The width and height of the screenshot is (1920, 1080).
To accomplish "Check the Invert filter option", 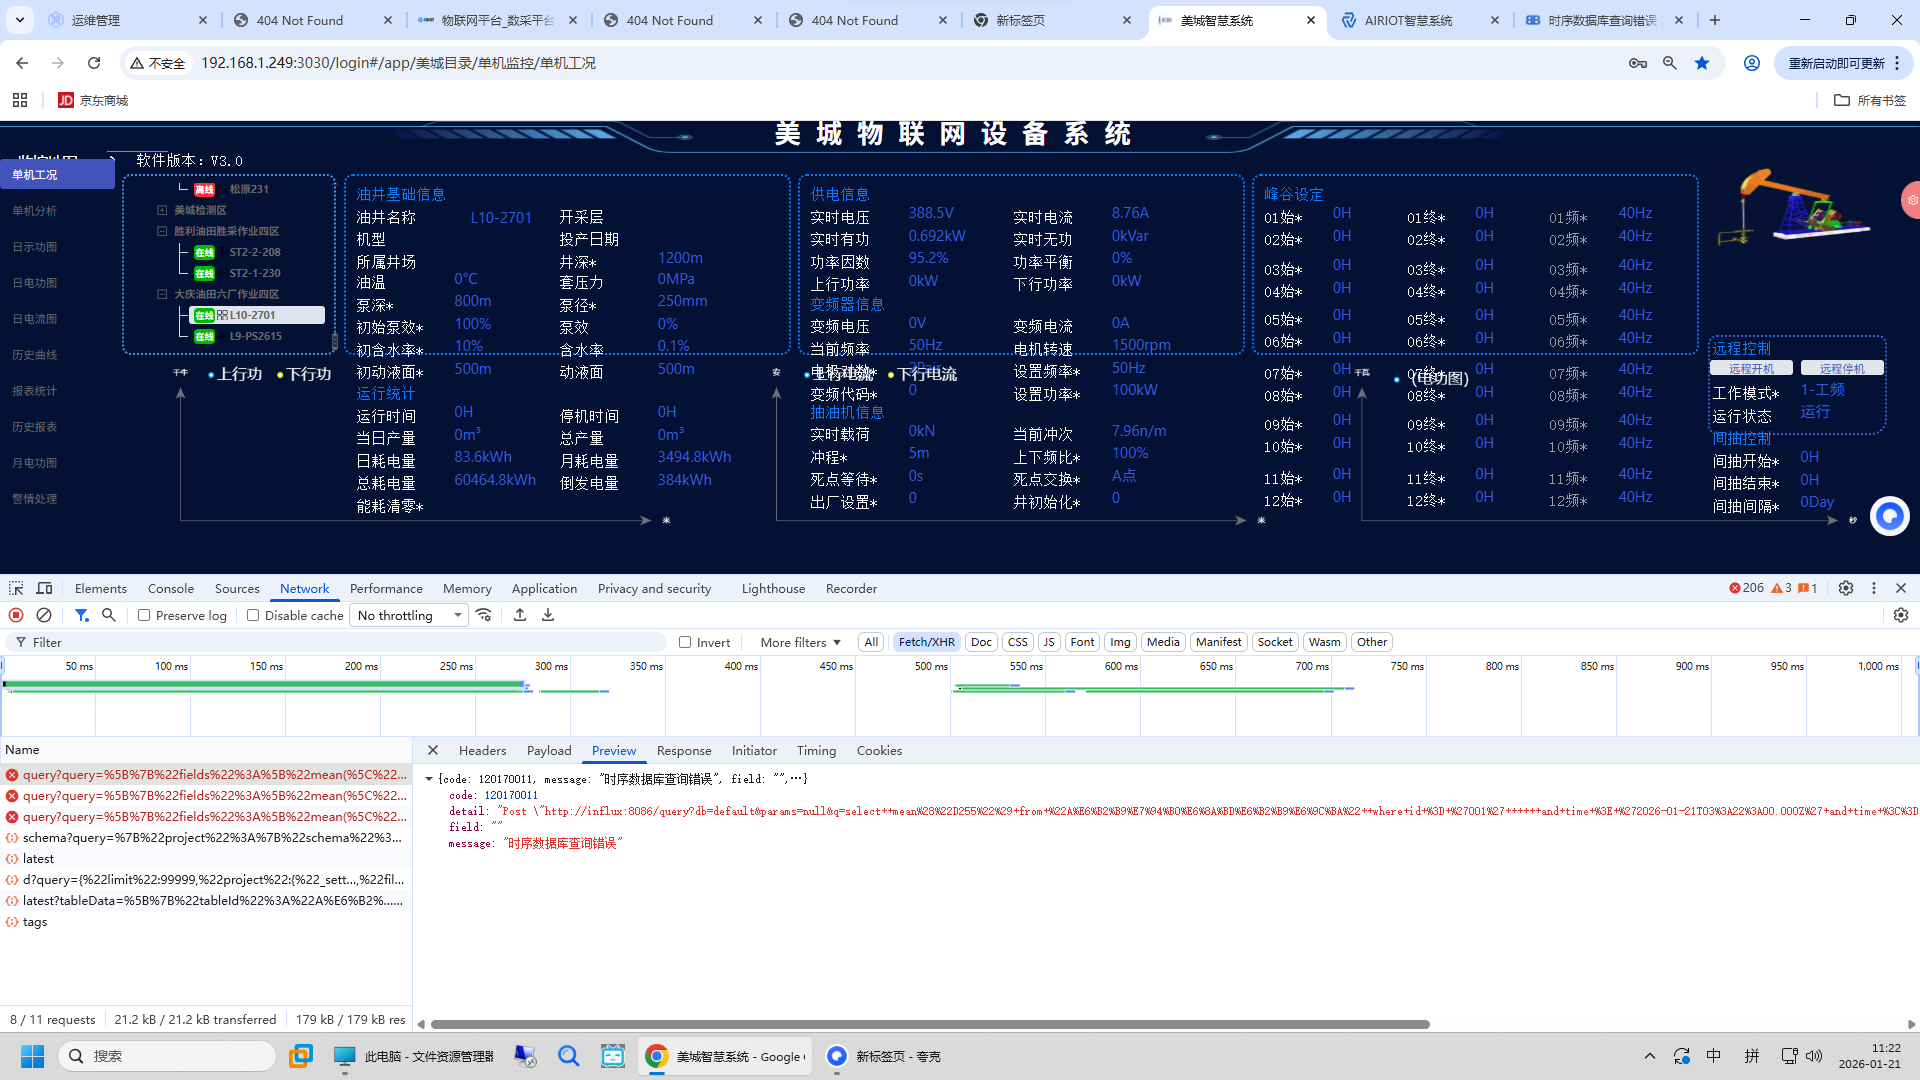I will tap(686, 642).
